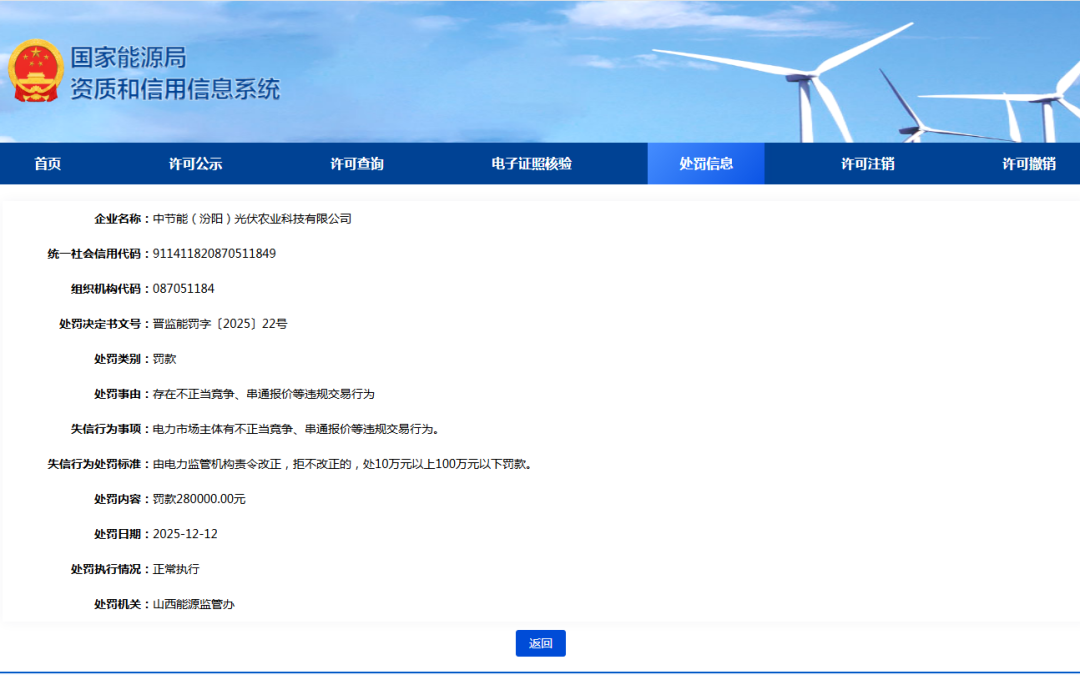Screen dimensions: 1080x675
Task: Click the 资质和信用信息系统 header title
Action: 175,89
